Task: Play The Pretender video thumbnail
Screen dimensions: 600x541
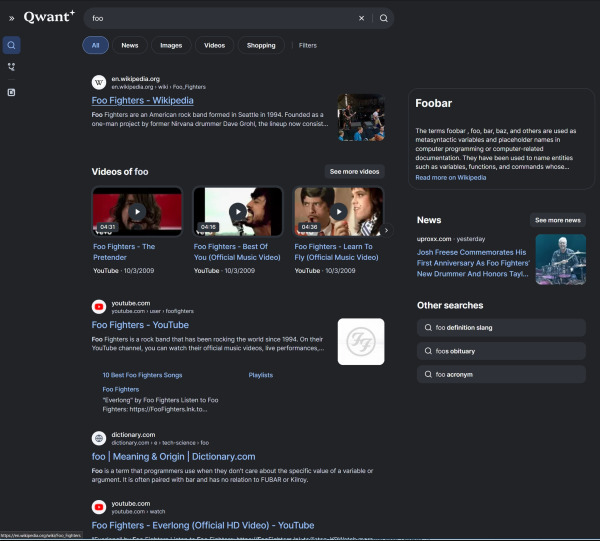Action: tap(137, 211)
